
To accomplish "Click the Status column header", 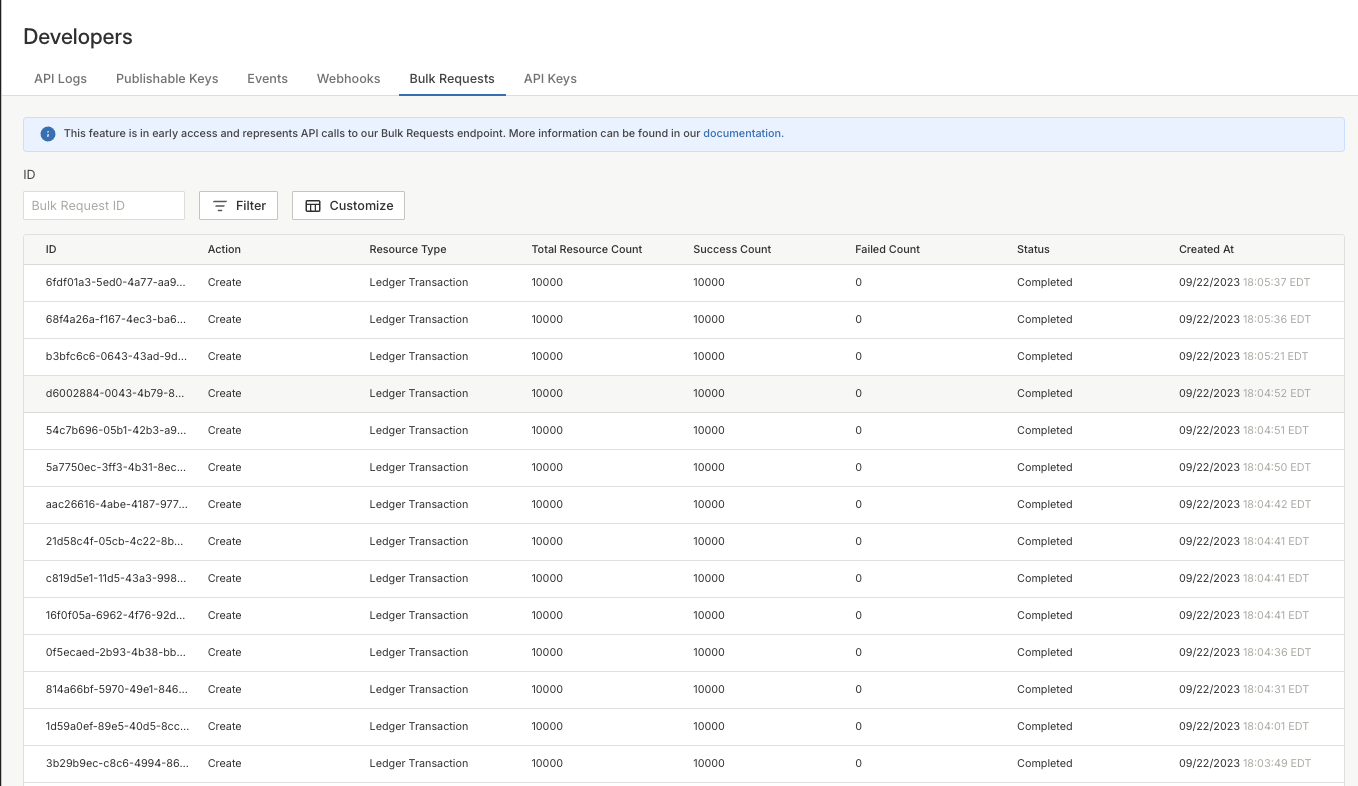I will (x=1033, y=249).
